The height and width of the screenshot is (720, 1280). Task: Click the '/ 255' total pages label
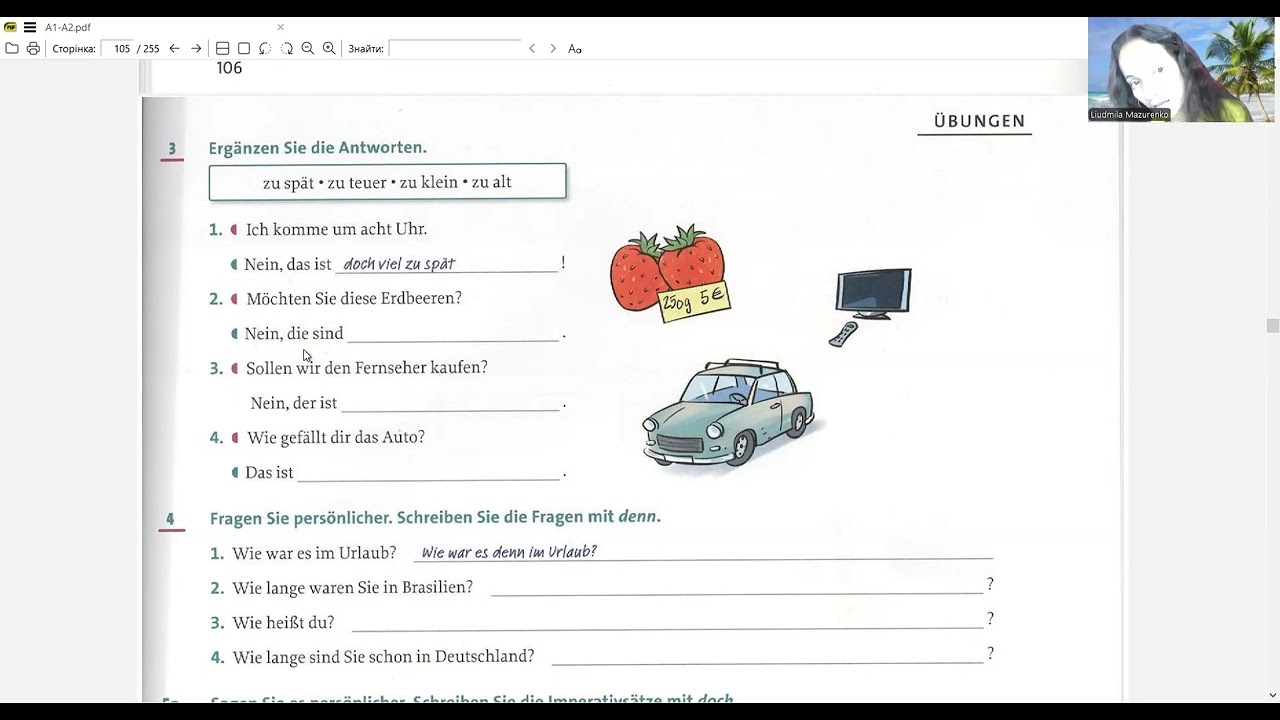coord(148,48)
